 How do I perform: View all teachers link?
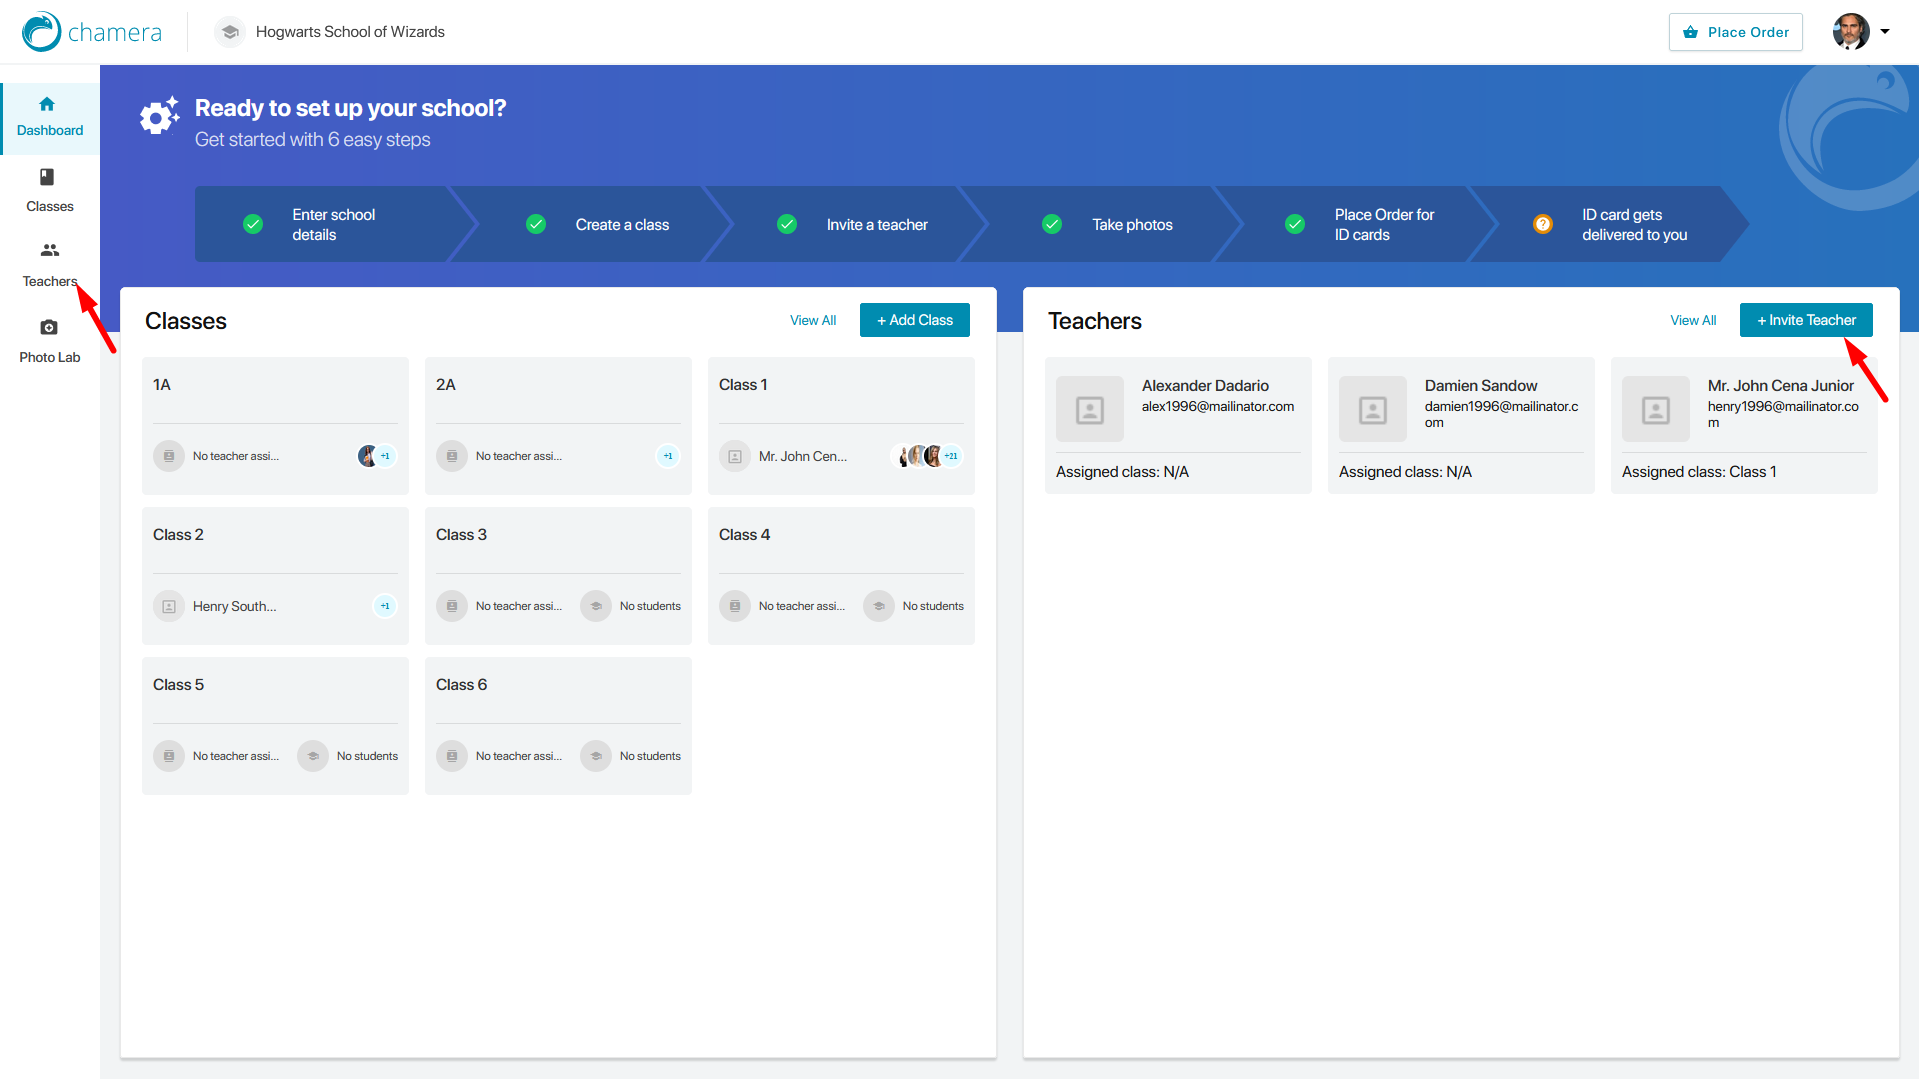(x=1693, y=320)
